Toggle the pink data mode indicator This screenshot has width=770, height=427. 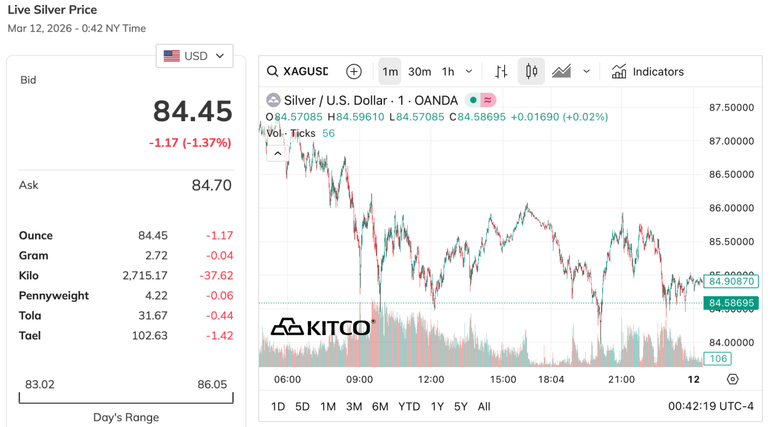tap(487, 100)
